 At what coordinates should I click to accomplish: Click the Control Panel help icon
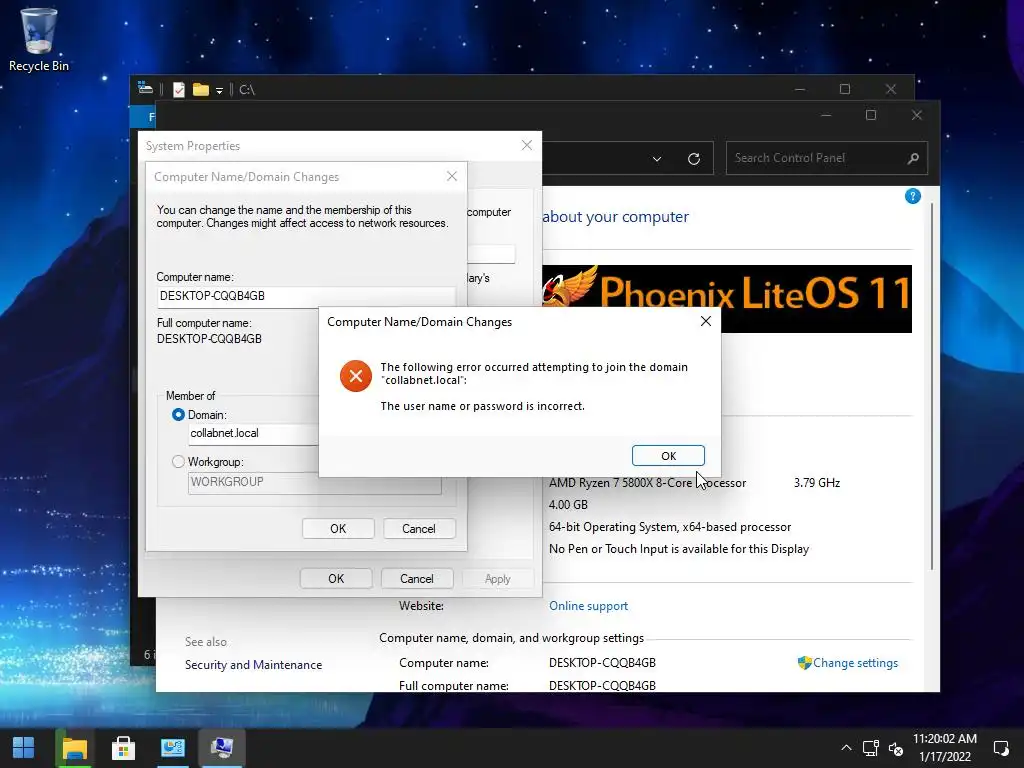tap(912, 196)
